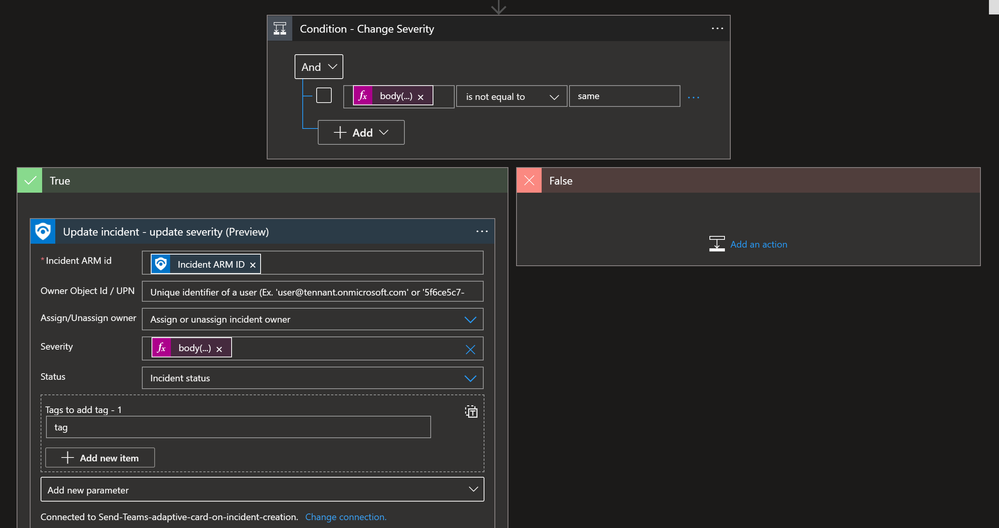Click the 'same' value input field
Screen dimensions: 999x528
point(624,96)
